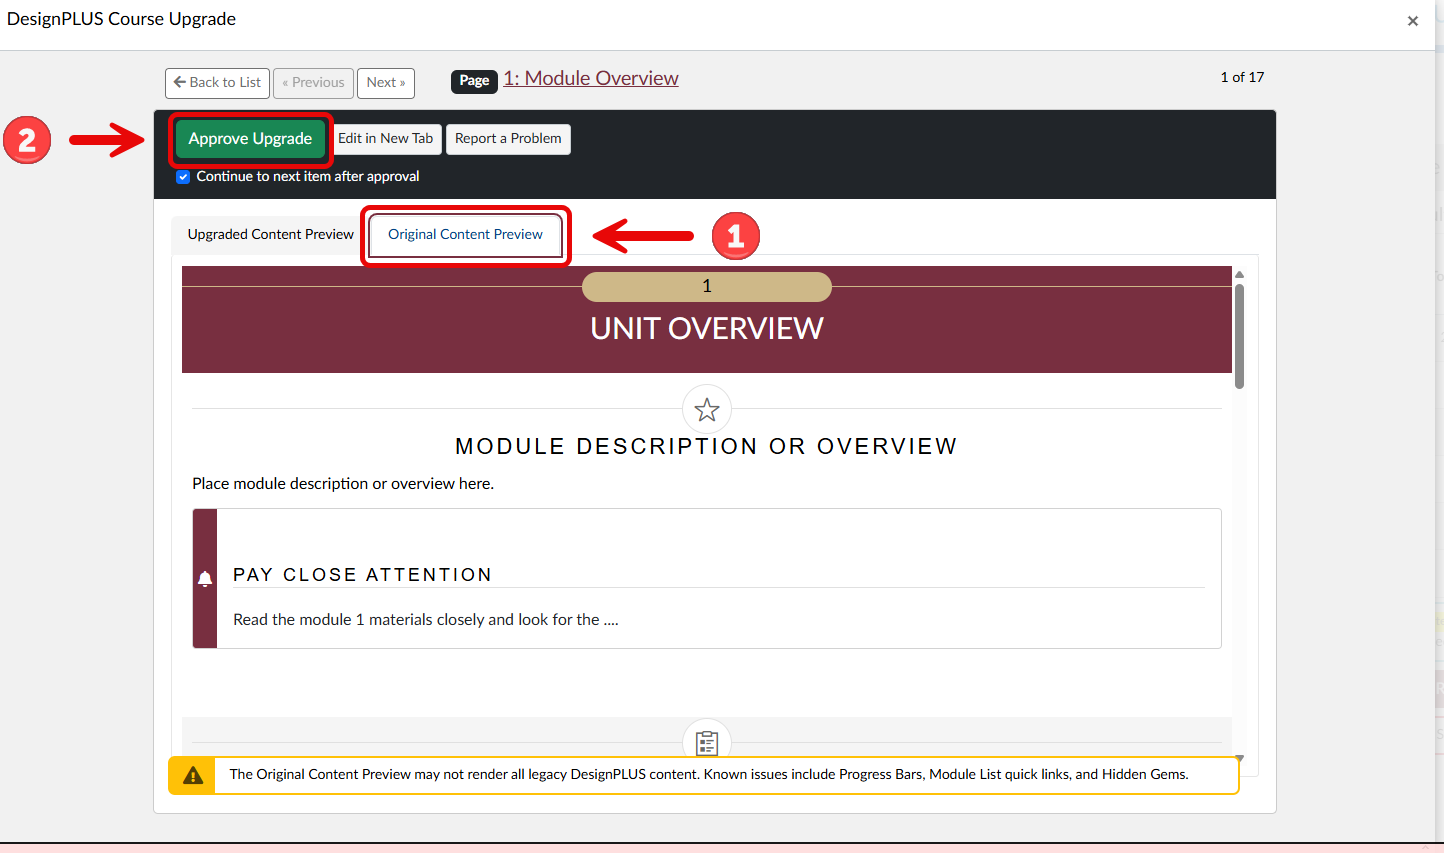
Task: Click the yellow warning triangle icon
Action: coord(193,775)
